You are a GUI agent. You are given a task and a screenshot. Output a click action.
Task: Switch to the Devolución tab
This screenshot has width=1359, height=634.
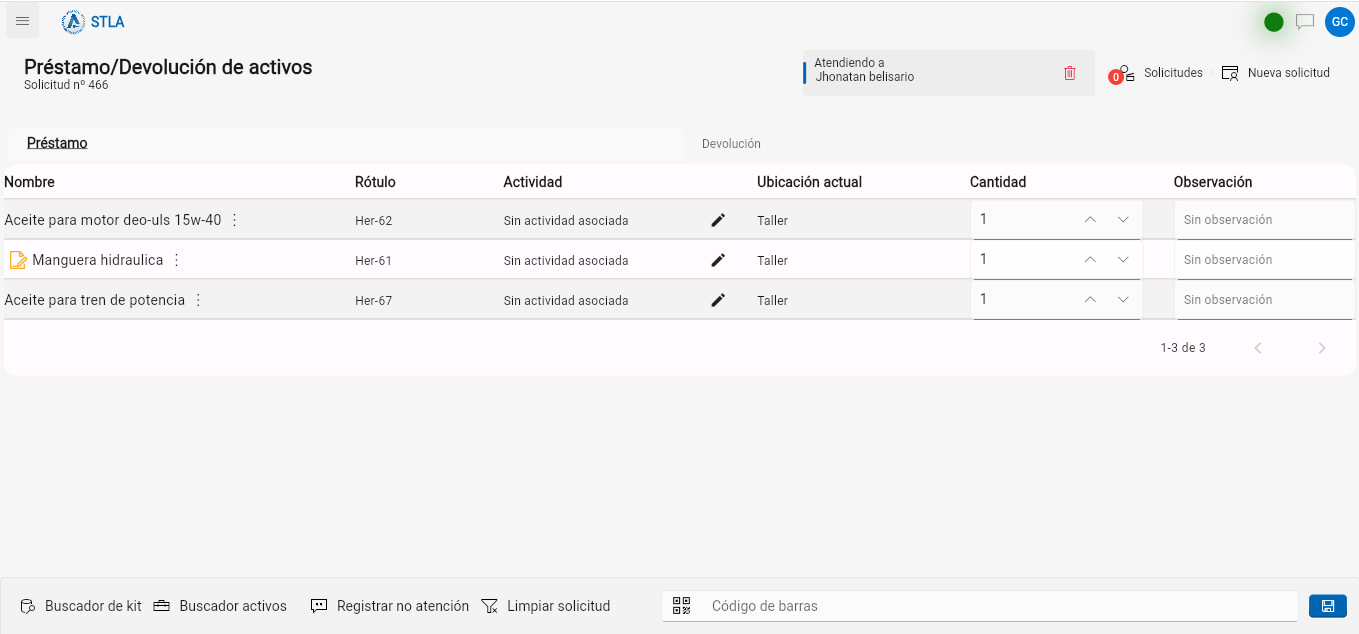[x=731, y=144]
